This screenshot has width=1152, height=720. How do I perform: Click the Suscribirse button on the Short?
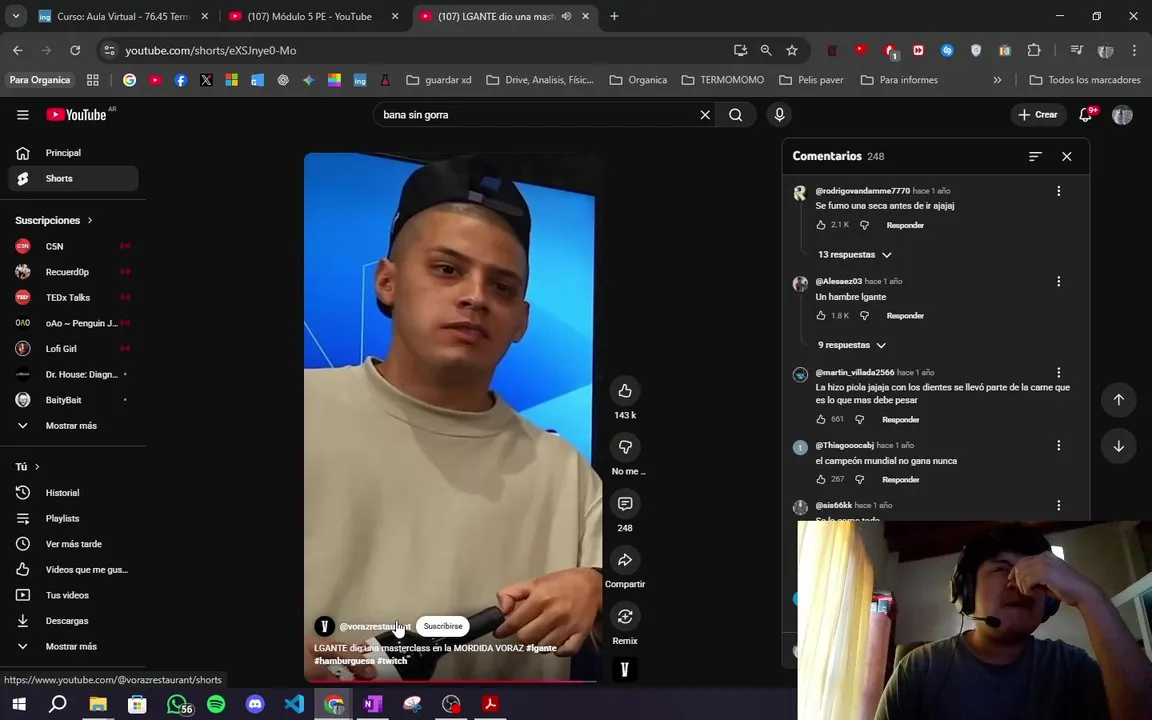[442, 626]
